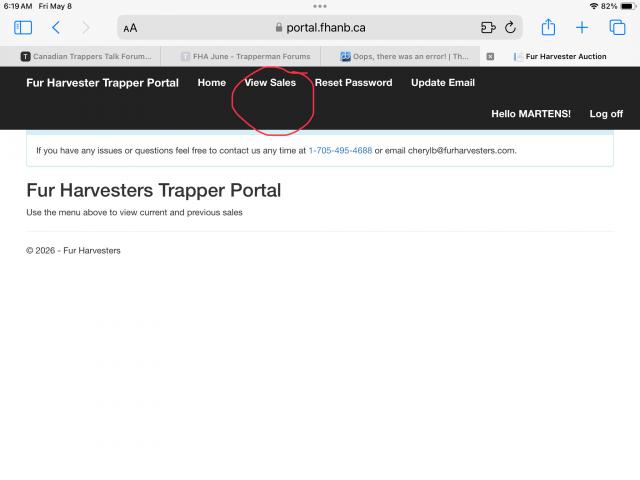Log off from the portal
Image resolution: width=640 pixels, height=480 pixels.
click(x=606, y=114)
